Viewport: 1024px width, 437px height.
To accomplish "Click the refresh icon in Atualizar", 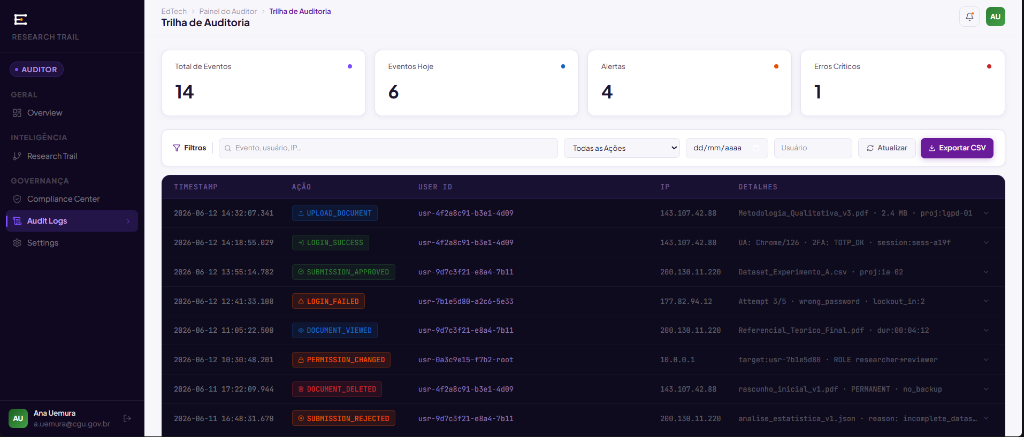I will coord(870,148).
